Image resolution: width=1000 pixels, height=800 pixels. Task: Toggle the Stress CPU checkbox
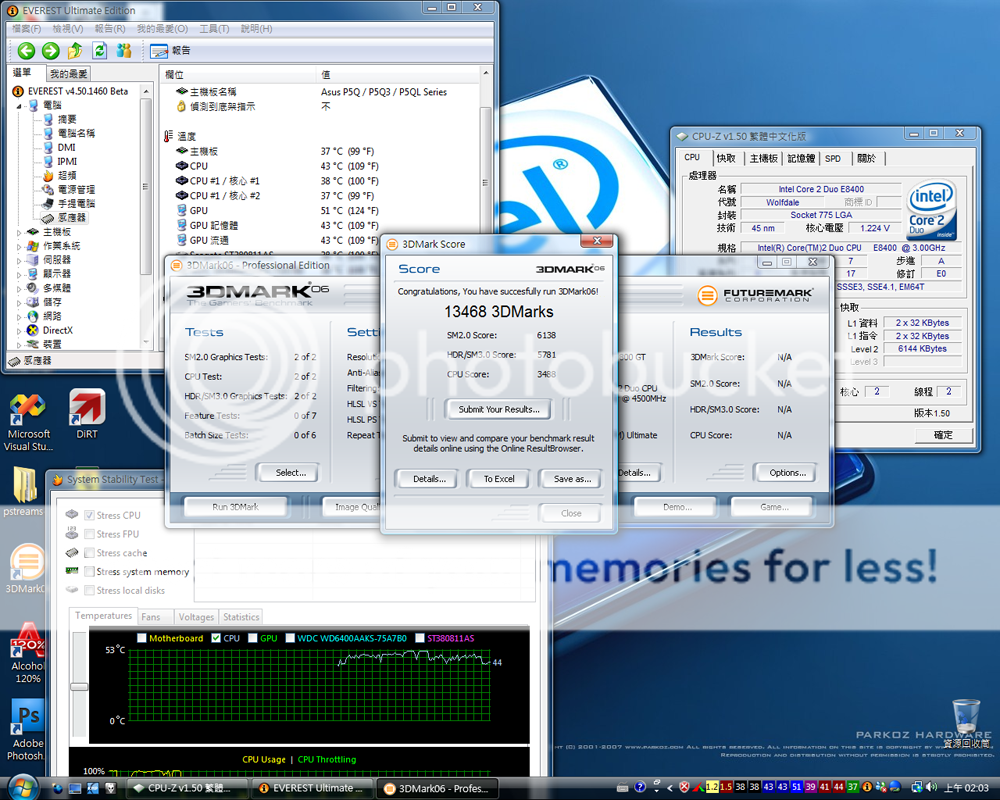89,515
